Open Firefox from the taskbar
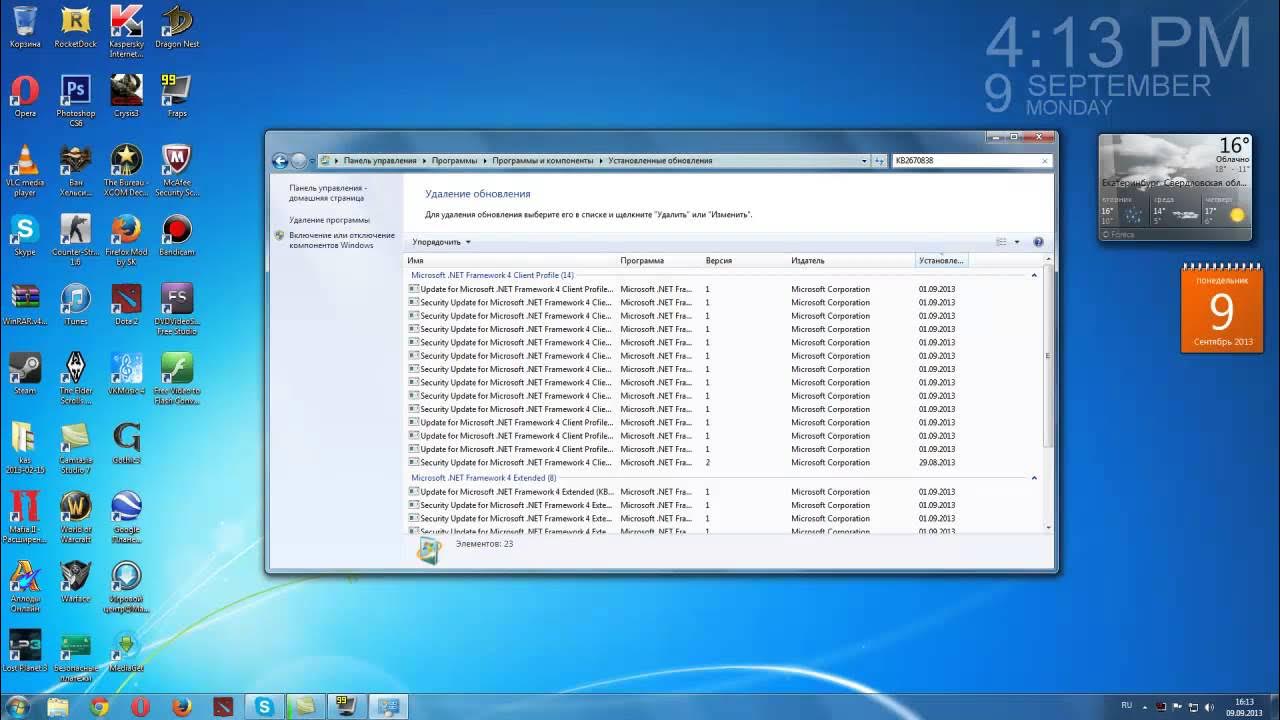The width and height of the screenshot is (1280, 720). (181, 707)
